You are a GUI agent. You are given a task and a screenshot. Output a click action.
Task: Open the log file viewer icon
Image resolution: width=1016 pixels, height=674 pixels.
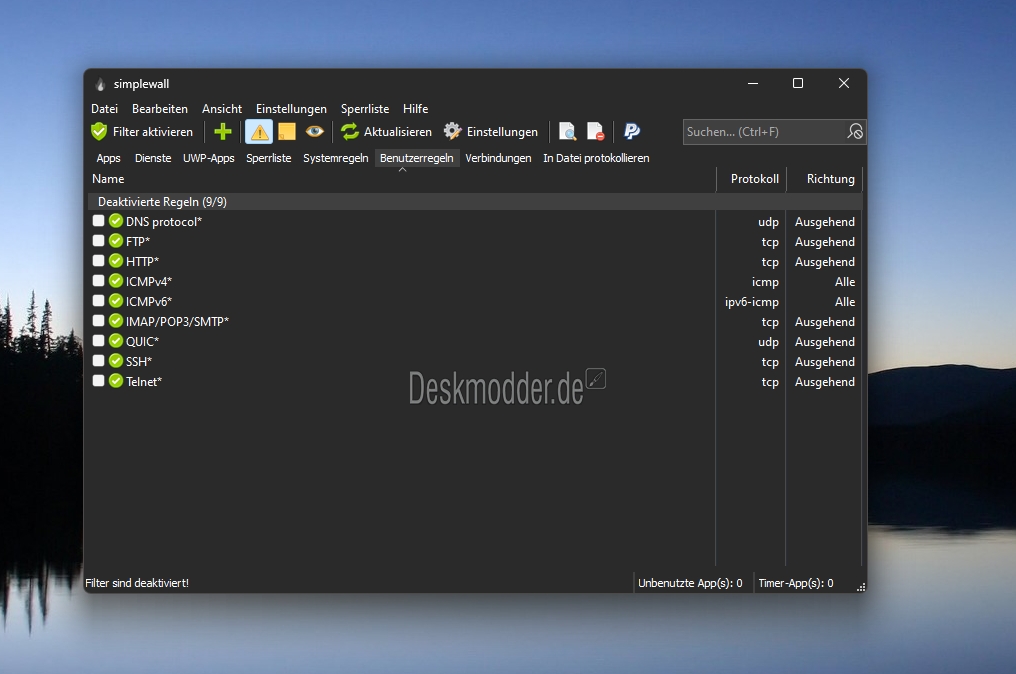(x=567, y=132)
